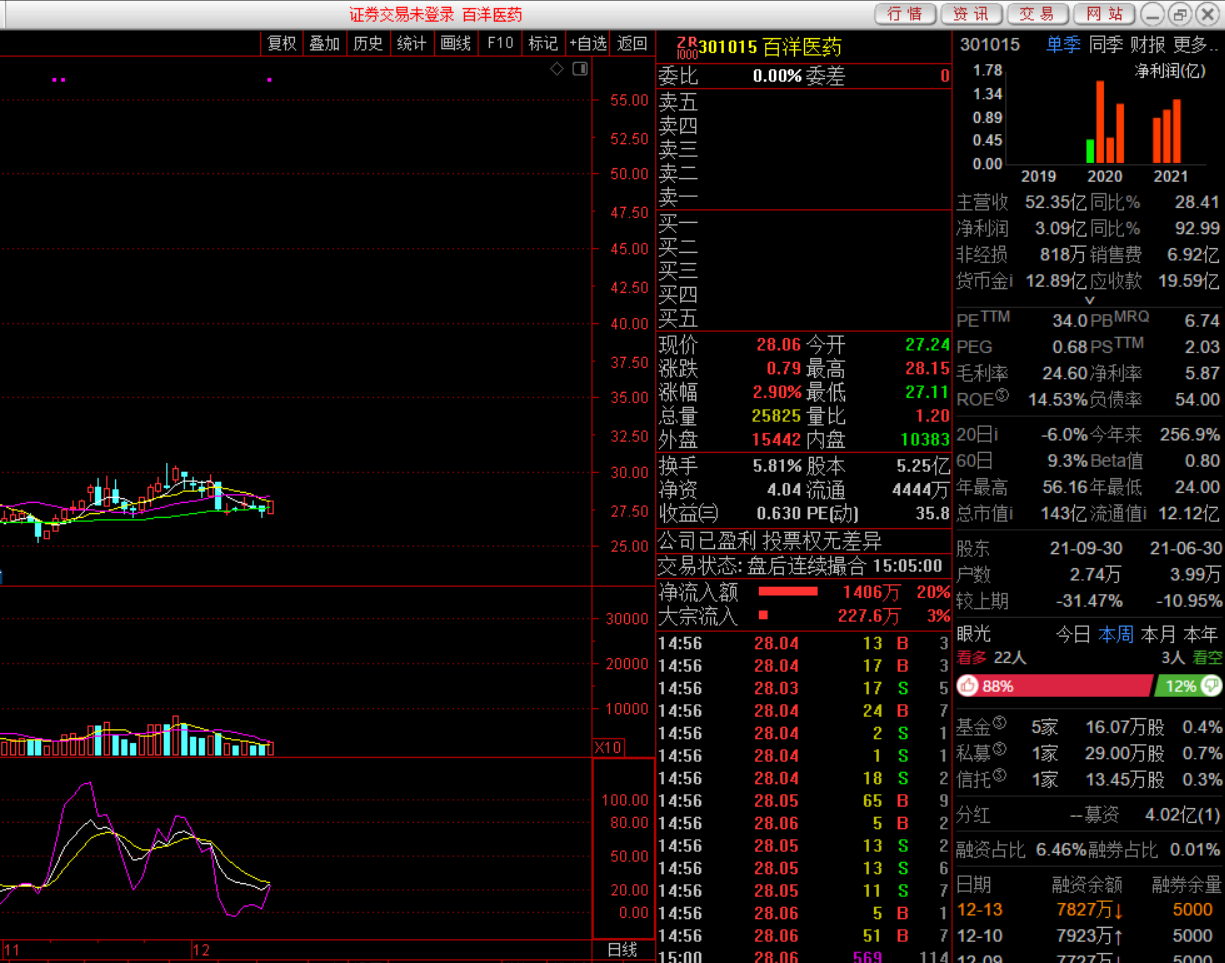
Task: Open the 更多 dropdown in financial panel
Action: coord(1196,44)
